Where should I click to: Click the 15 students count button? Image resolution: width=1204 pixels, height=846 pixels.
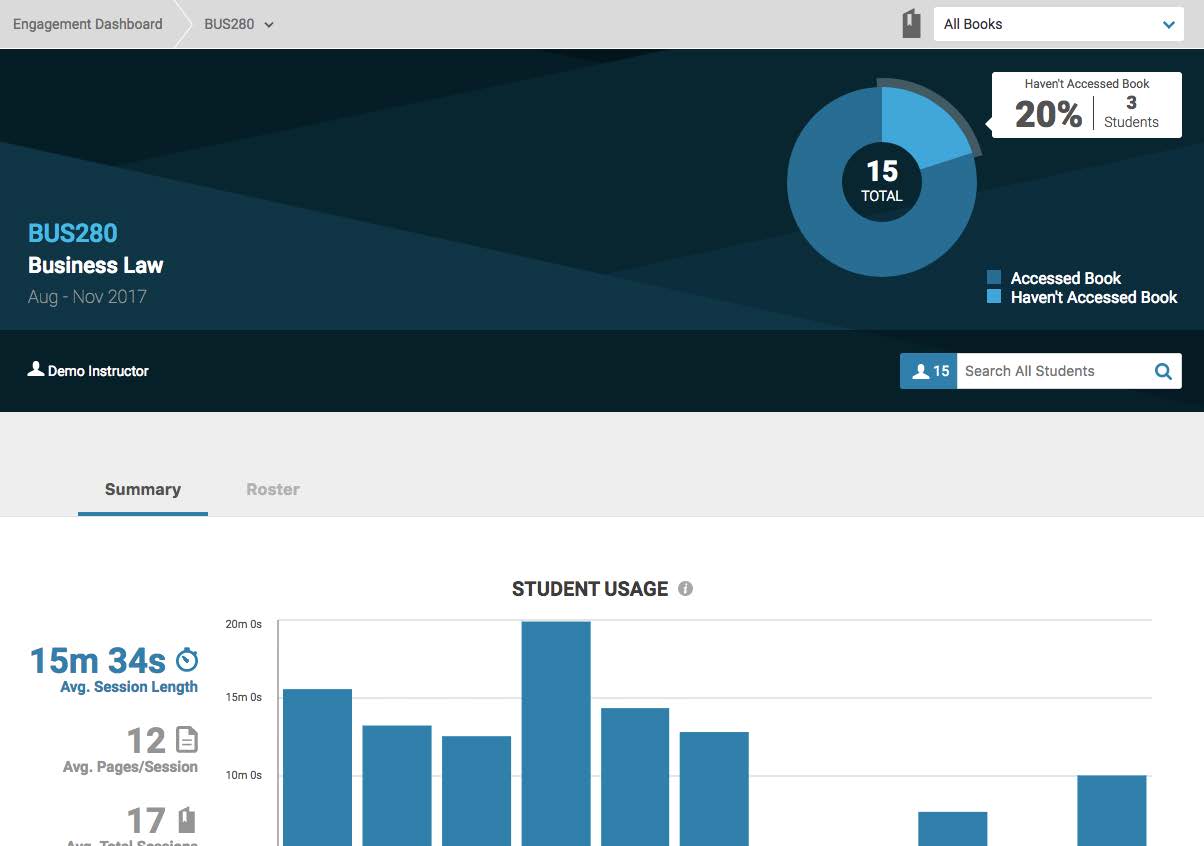pyautogui.click(x=929, y=371)
